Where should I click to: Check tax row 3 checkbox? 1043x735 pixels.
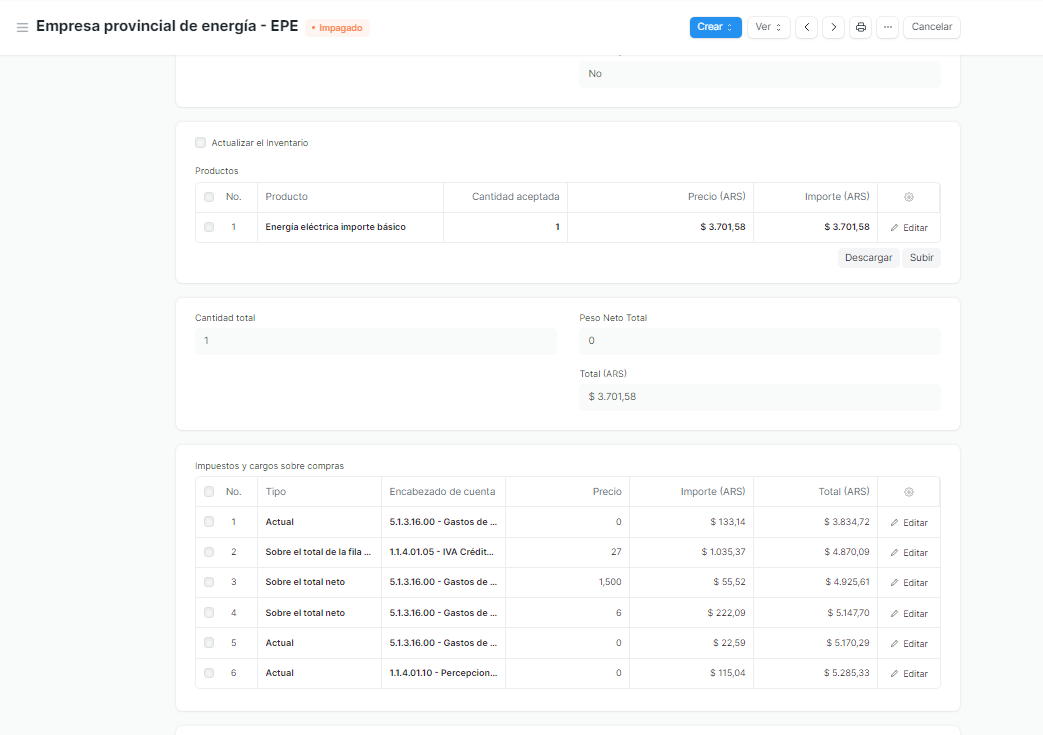[209, 582]
